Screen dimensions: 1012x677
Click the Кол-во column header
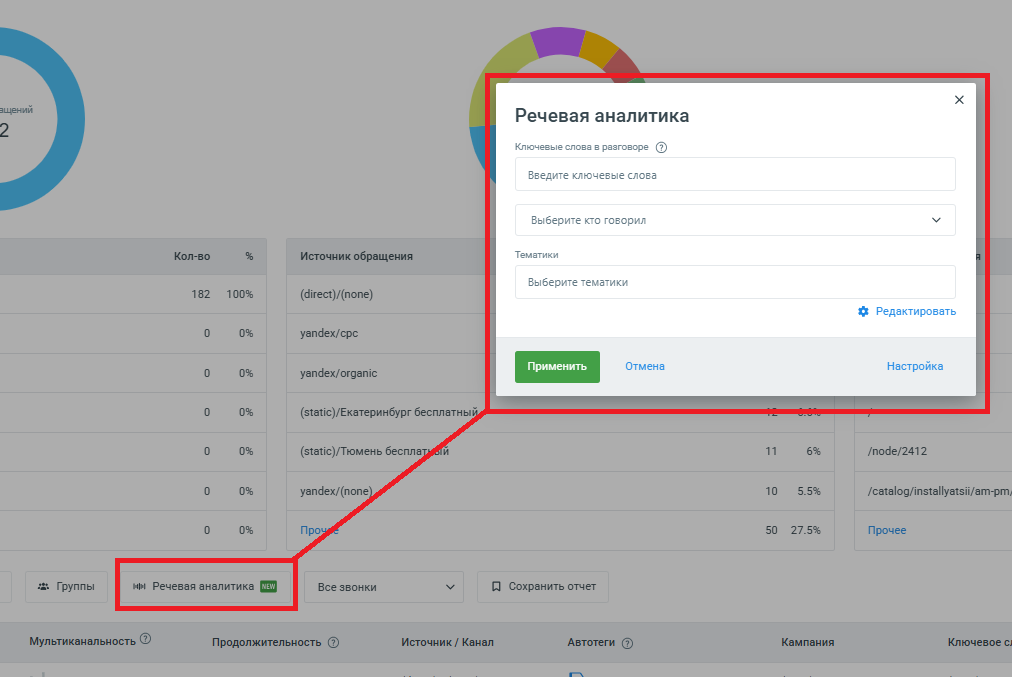pos(192,256)
